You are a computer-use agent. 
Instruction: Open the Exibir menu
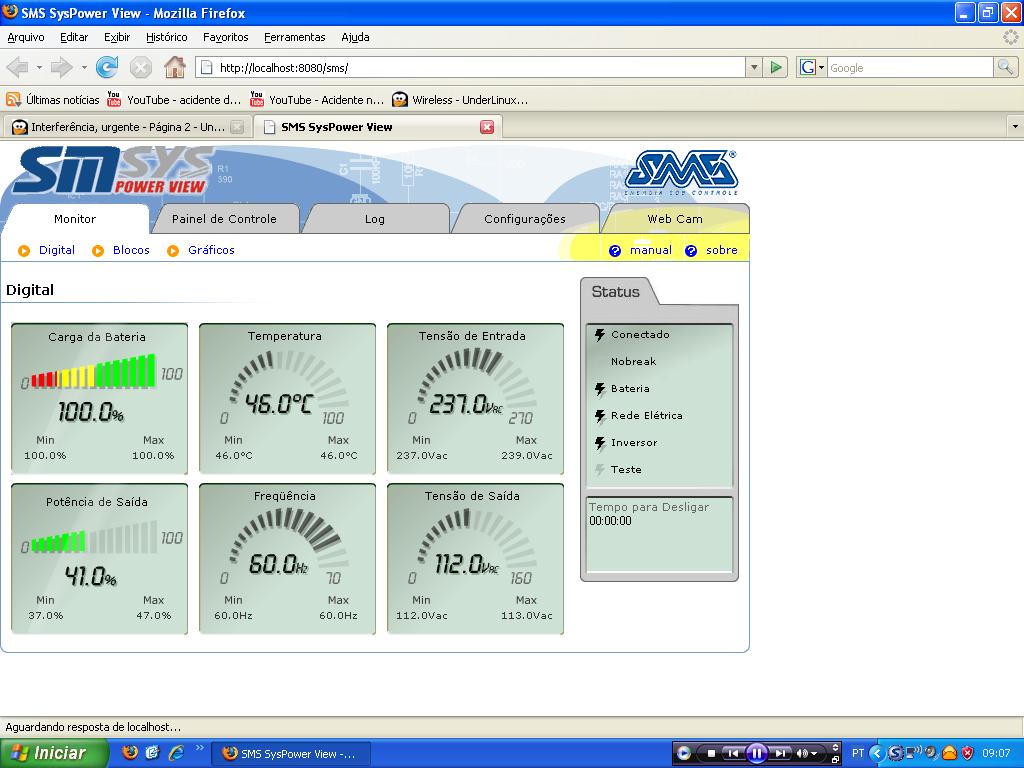(117, 37)
